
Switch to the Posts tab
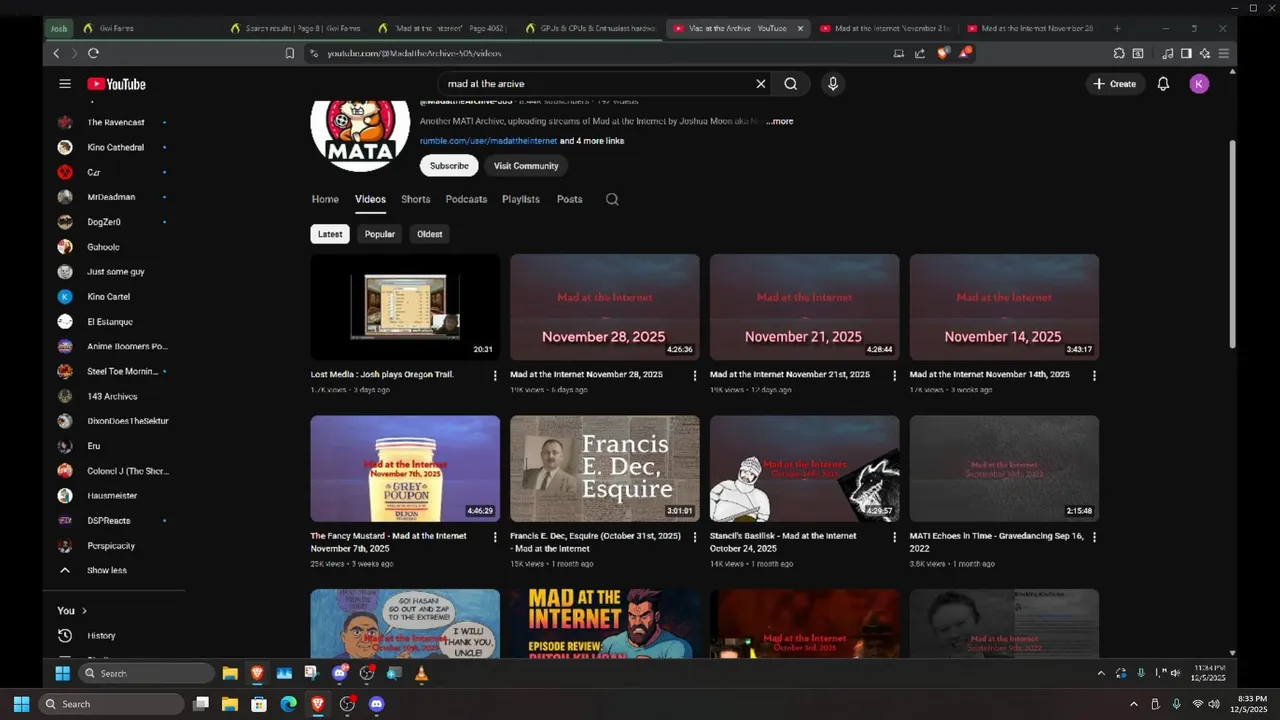[569, 199]
